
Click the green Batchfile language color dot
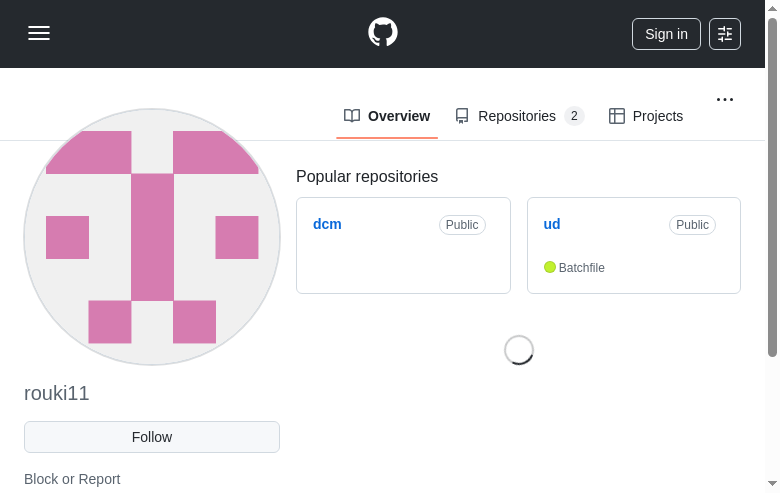pyautogui.click(x=550, y=267)
